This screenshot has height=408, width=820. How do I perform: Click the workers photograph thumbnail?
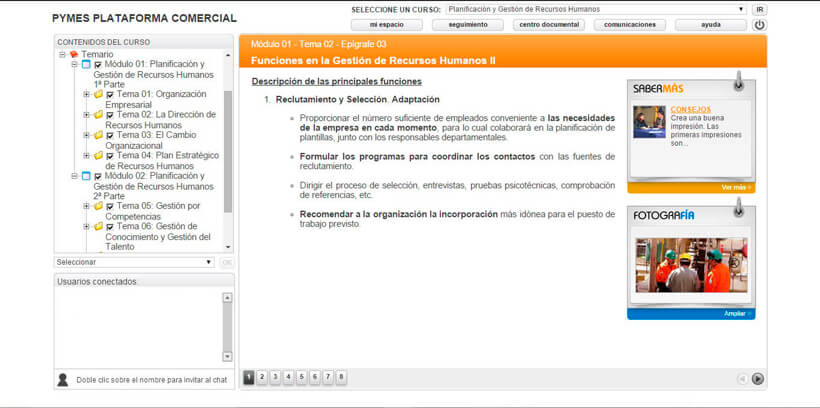tap(691, 265)
